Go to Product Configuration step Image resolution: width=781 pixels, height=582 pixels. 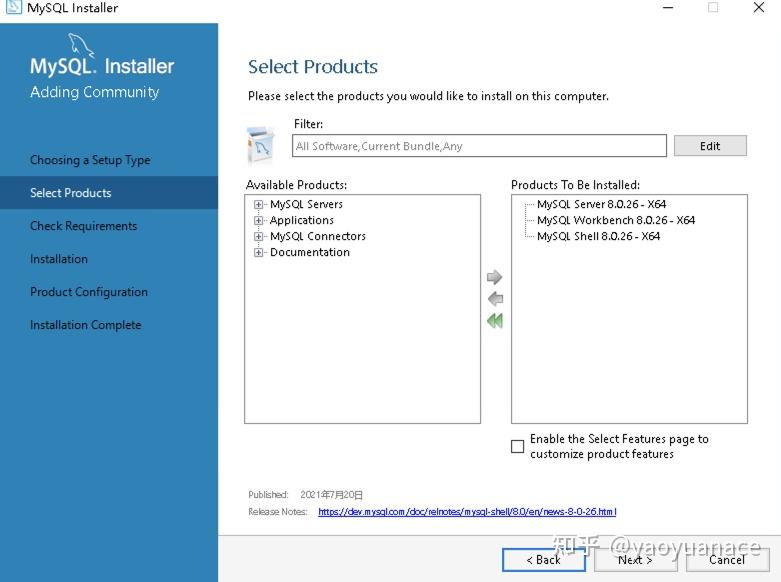tap(89, 291)
